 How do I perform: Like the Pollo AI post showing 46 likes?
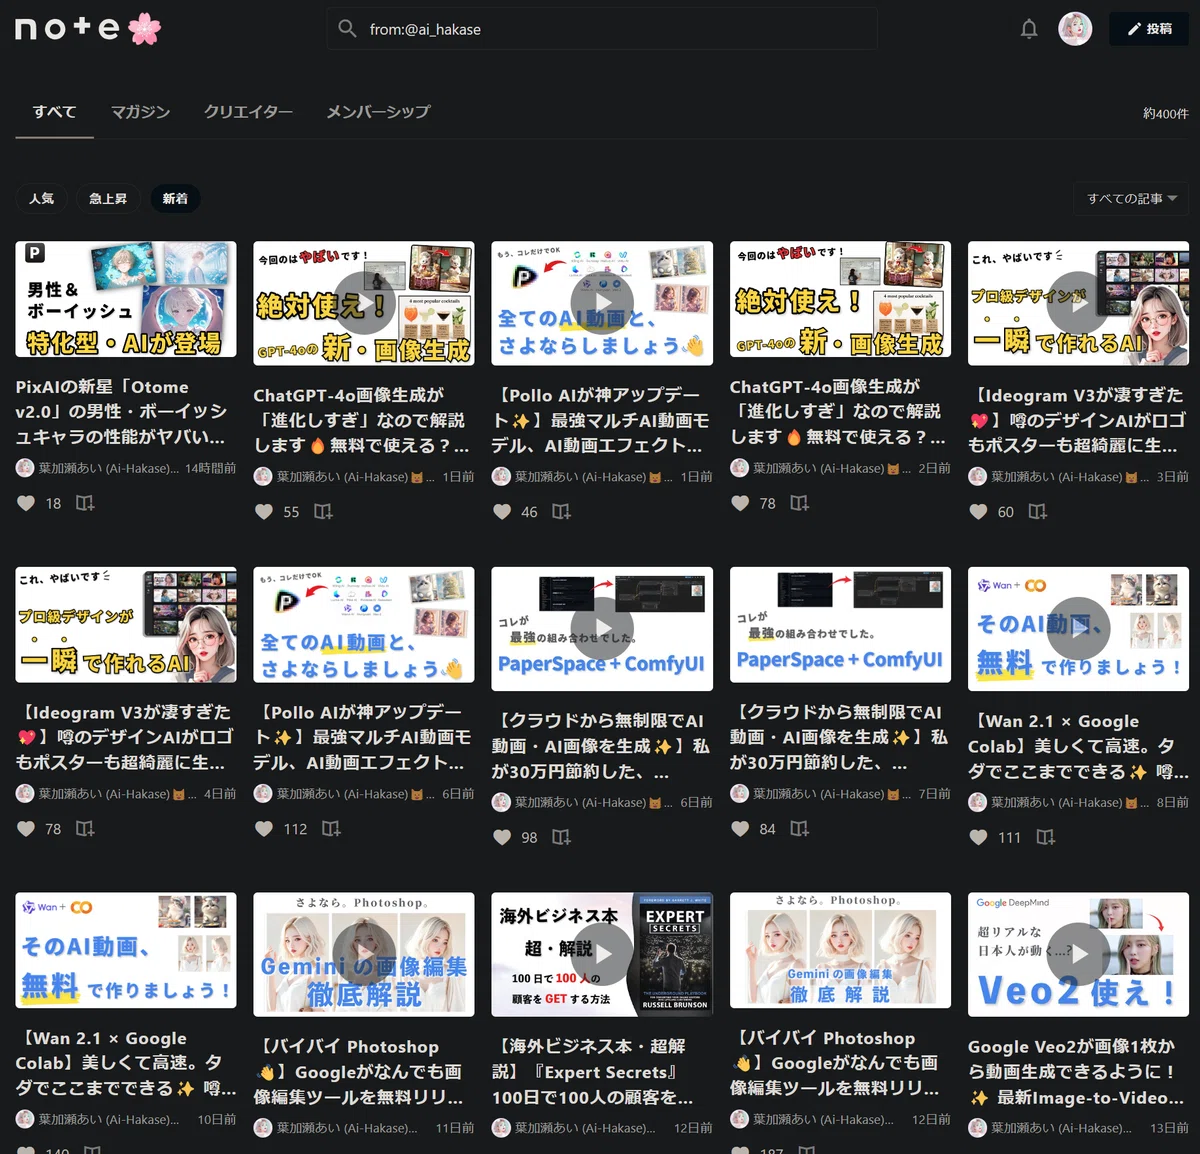tap(502, 511)
